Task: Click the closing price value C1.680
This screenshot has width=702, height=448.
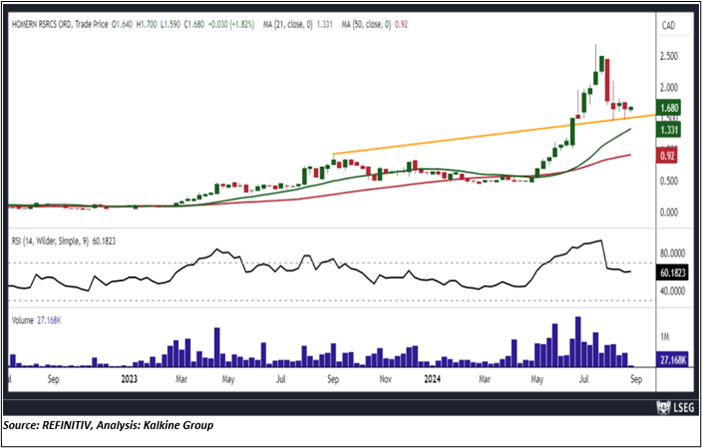Action: coord(193,25)
